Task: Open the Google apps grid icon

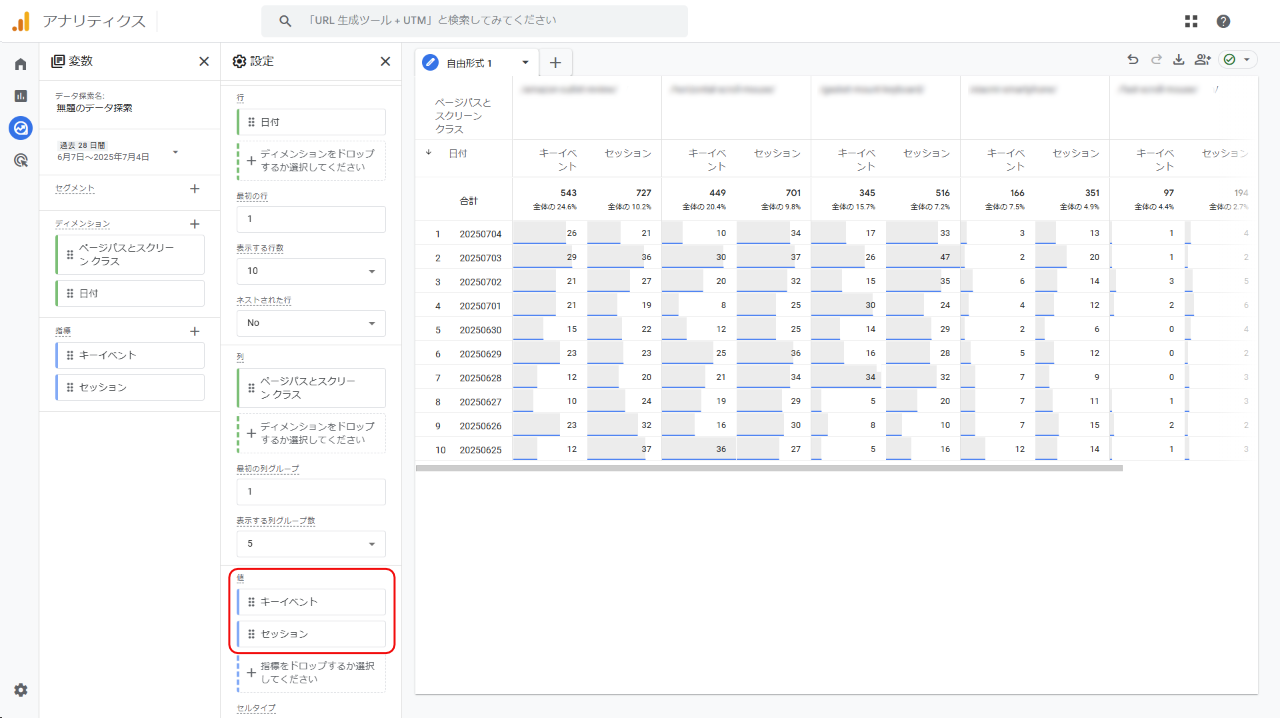Action: click(x=1191, y=21)
